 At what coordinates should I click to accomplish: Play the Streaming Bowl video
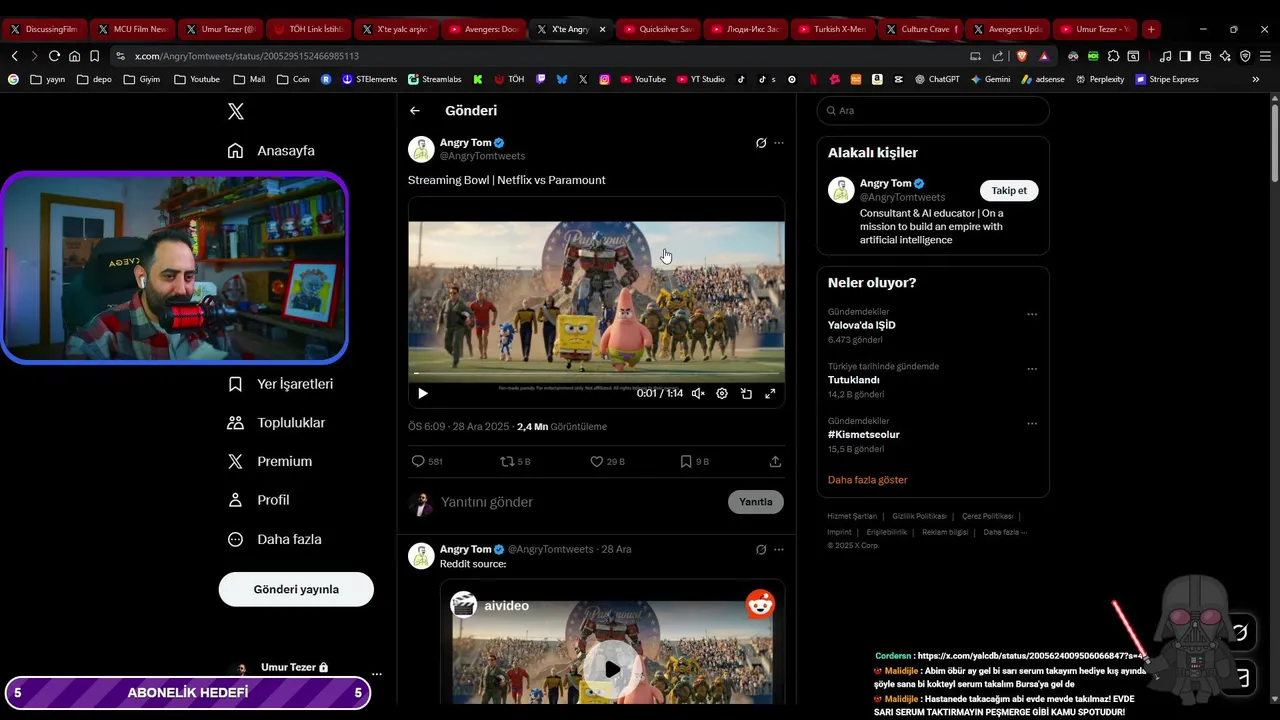coord(422,394)
